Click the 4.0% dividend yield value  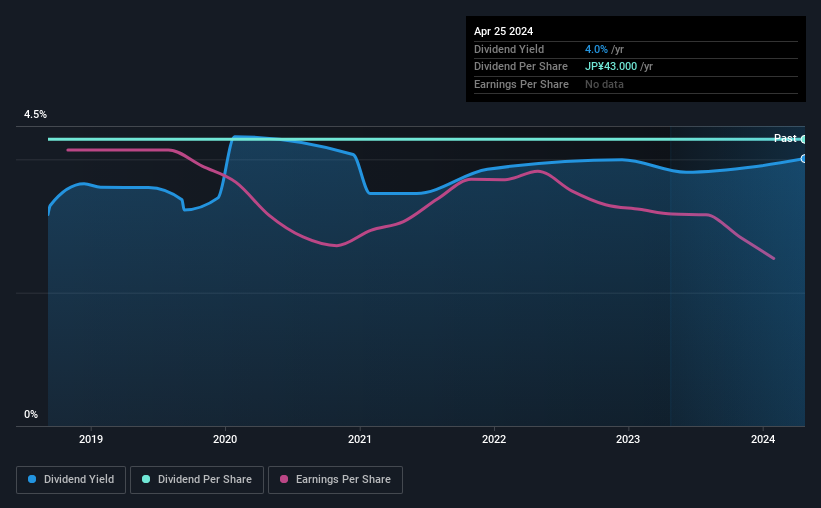click(x=596, y=49)
